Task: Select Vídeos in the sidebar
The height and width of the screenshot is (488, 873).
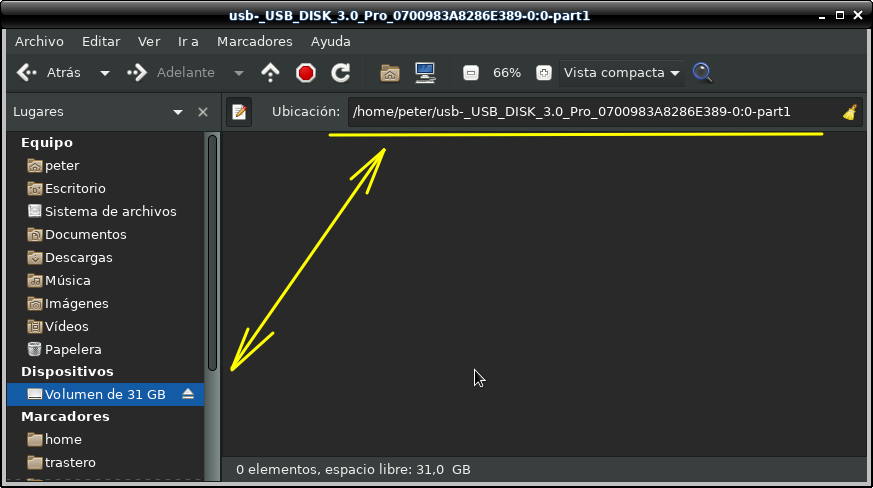Action: click(106, 326)
